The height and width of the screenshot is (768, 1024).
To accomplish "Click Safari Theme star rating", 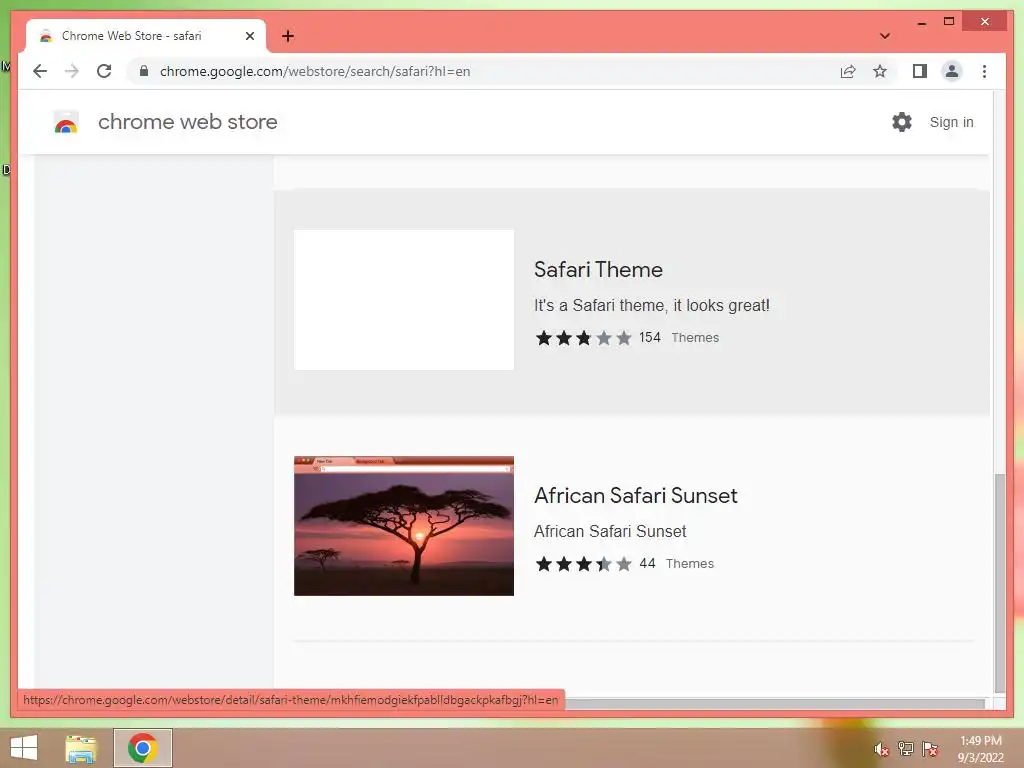I will click(x=583, y=338).
